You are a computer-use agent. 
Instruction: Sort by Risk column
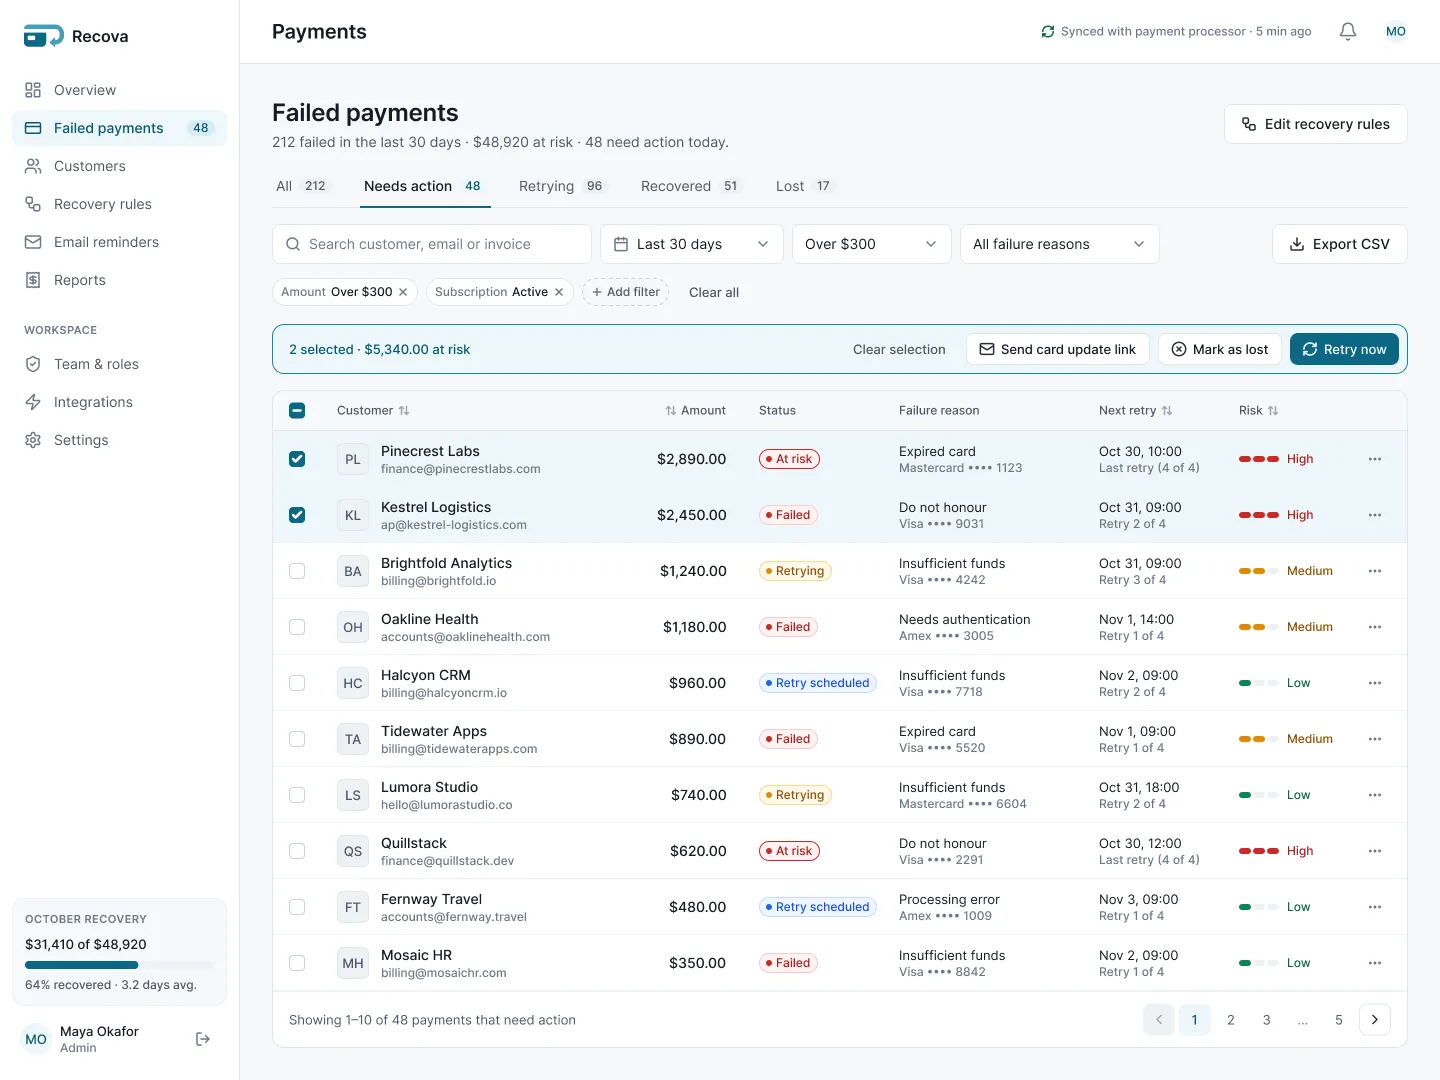(1258, 410)
